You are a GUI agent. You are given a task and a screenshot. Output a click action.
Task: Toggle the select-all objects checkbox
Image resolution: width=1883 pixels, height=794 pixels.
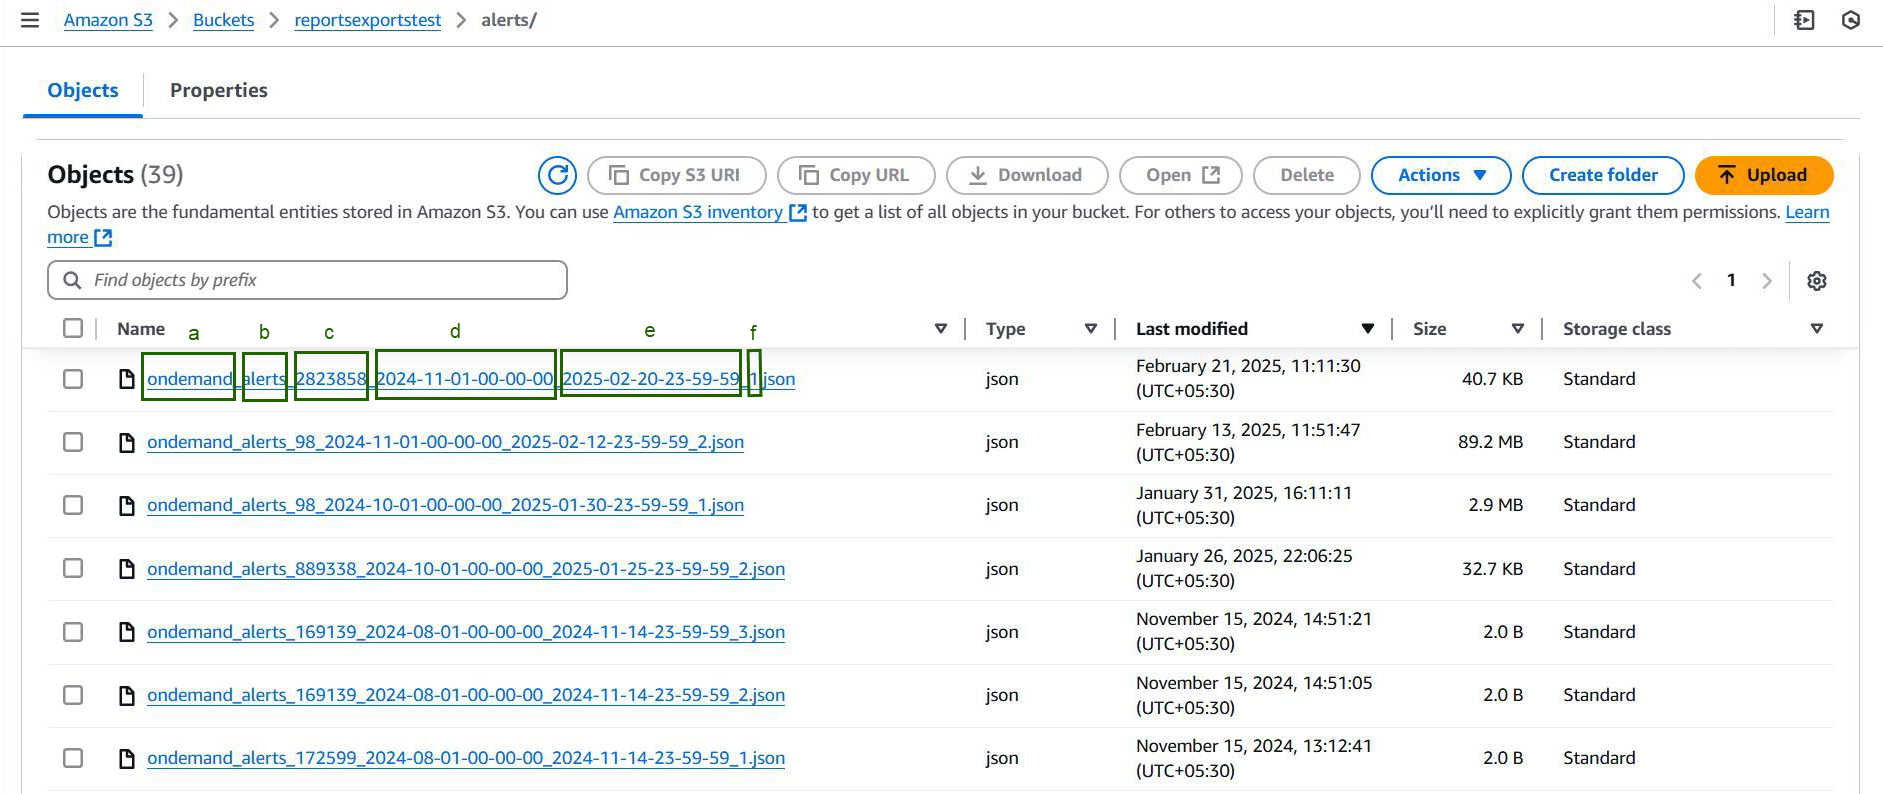73,328
